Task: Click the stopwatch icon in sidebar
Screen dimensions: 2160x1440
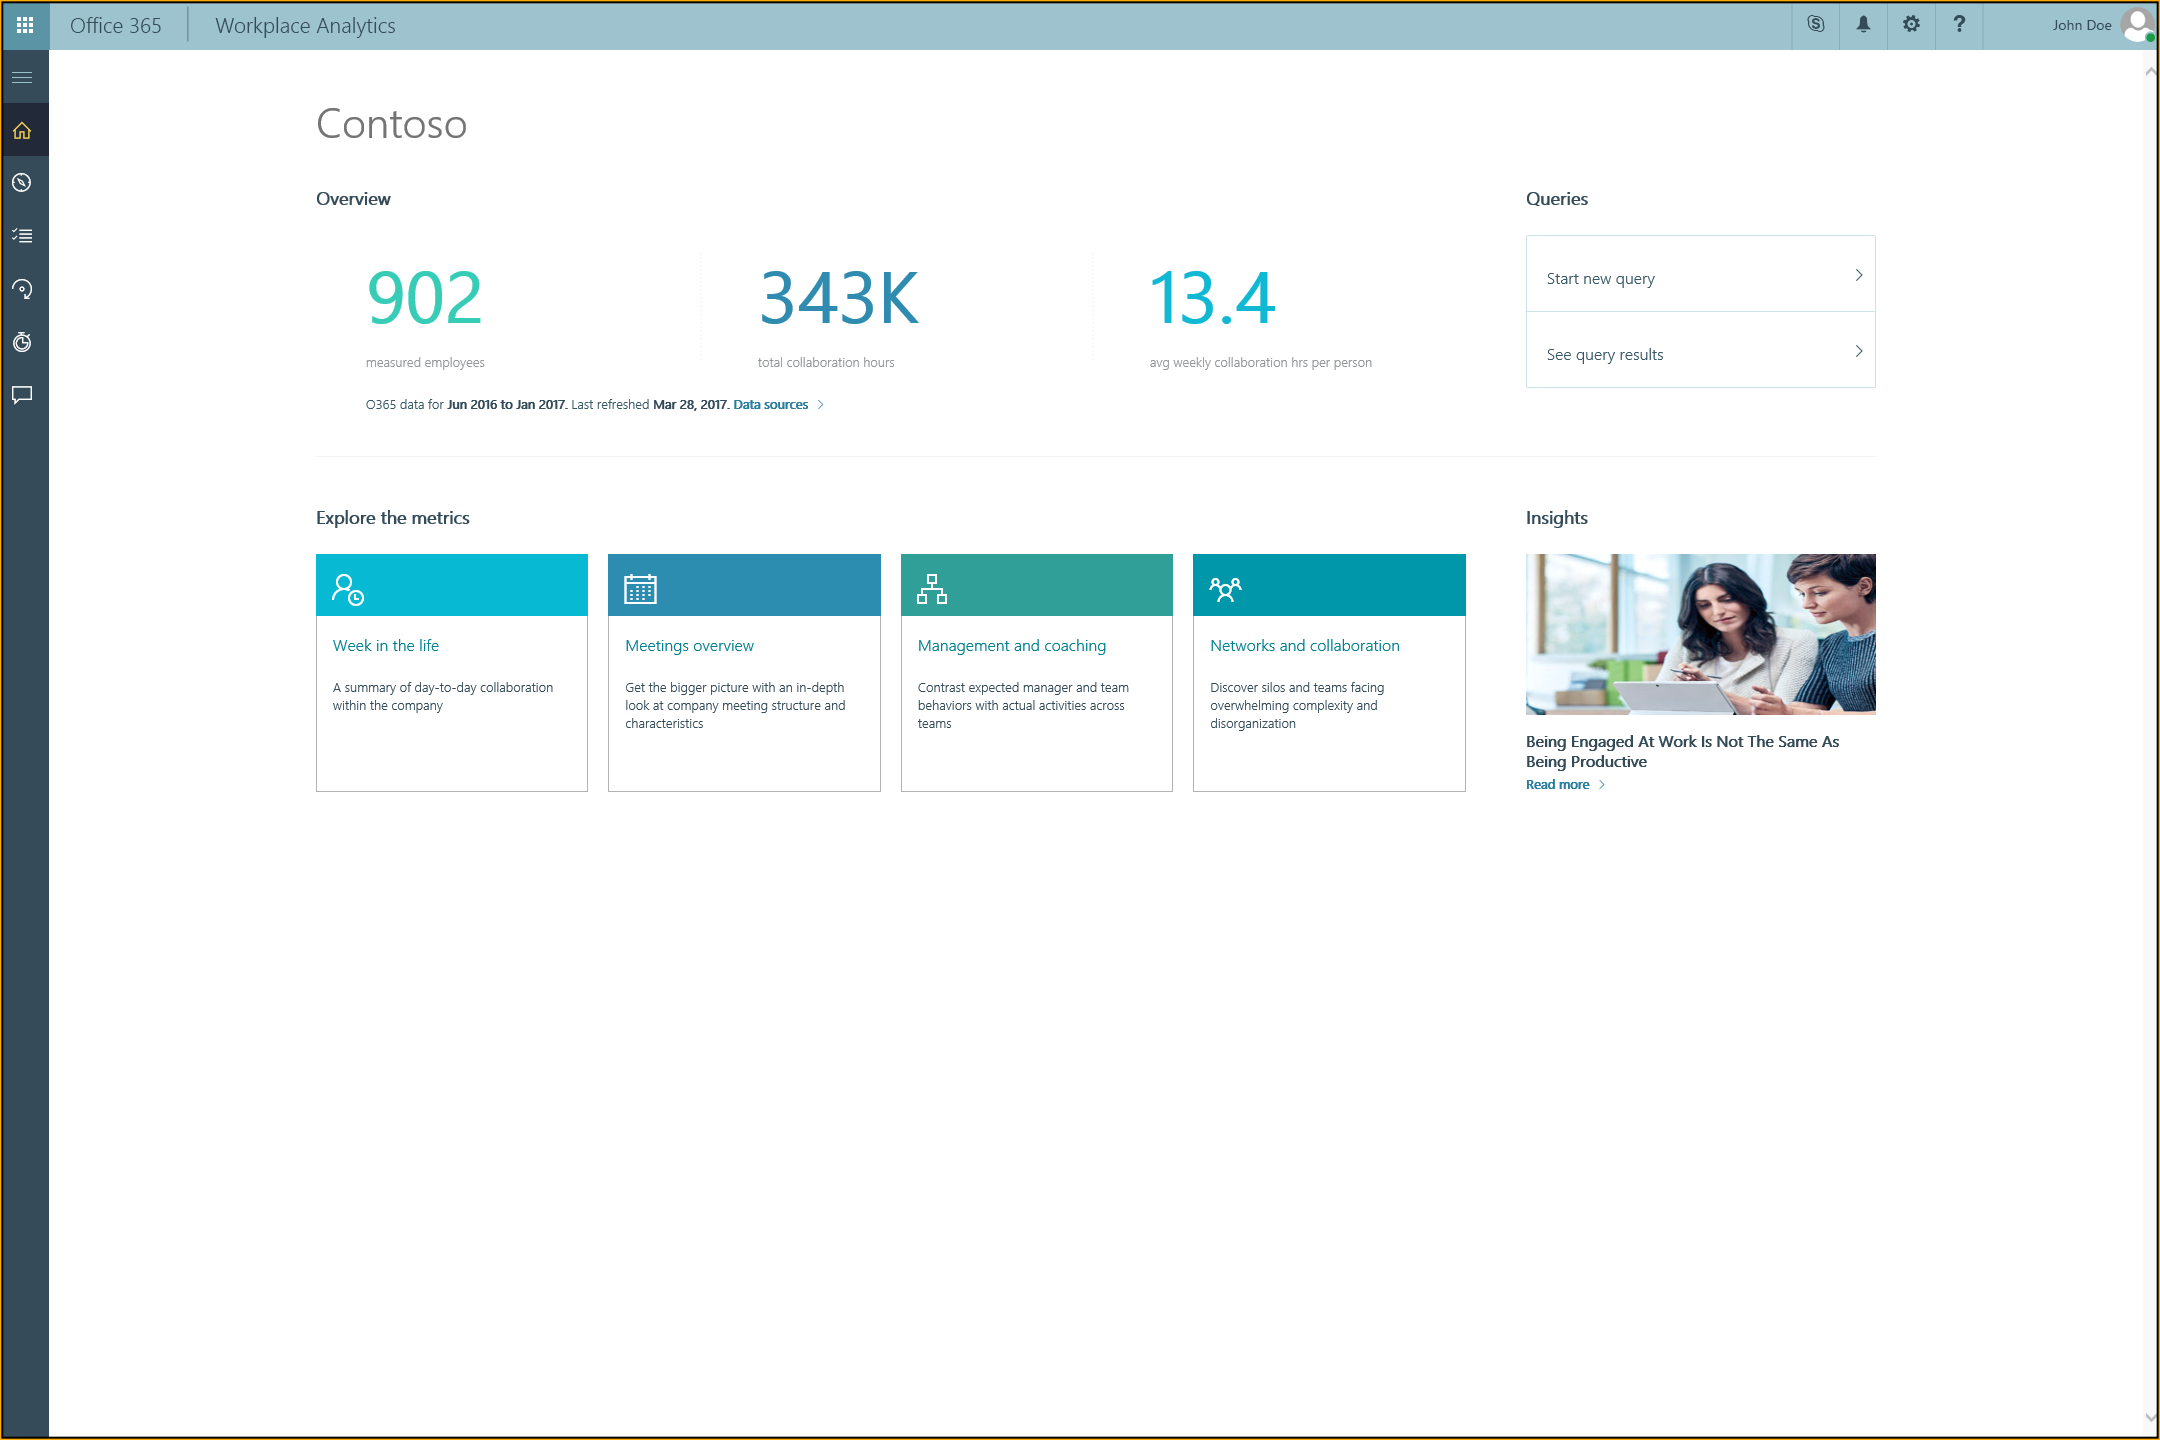Action: [23, 342]
